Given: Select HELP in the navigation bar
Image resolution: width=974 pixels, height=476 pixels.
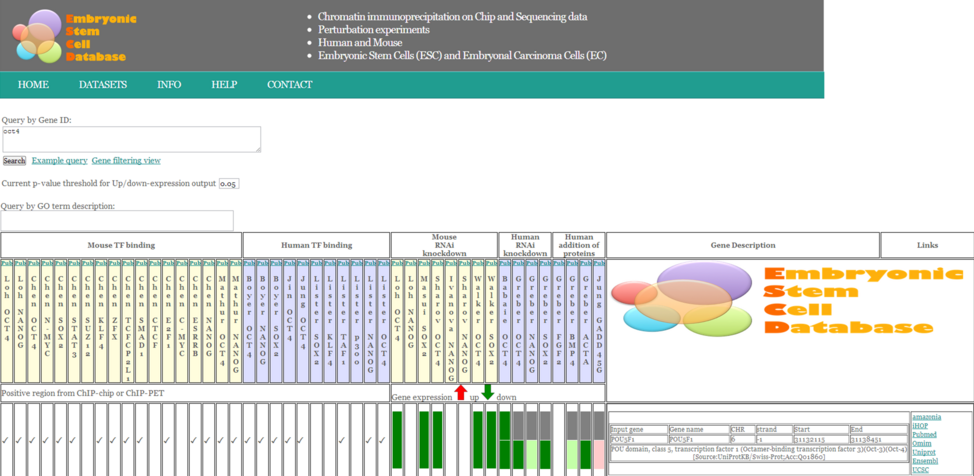Looking at the screenshot, I should [x=224, y=85].
